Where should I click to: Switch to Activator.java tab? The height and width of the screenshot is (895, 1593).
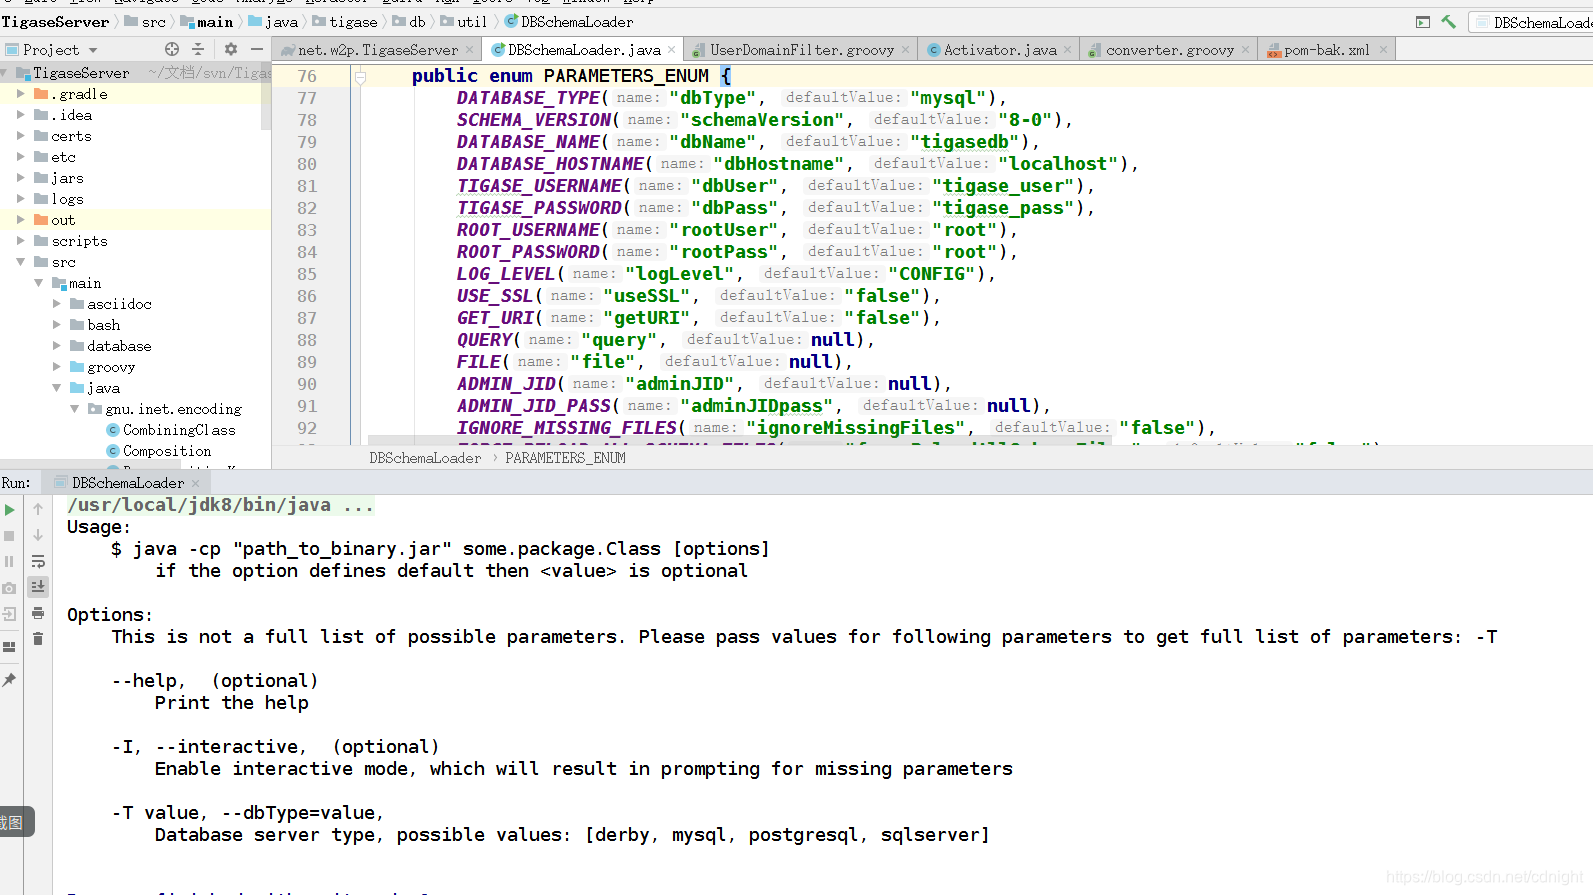1000,50
